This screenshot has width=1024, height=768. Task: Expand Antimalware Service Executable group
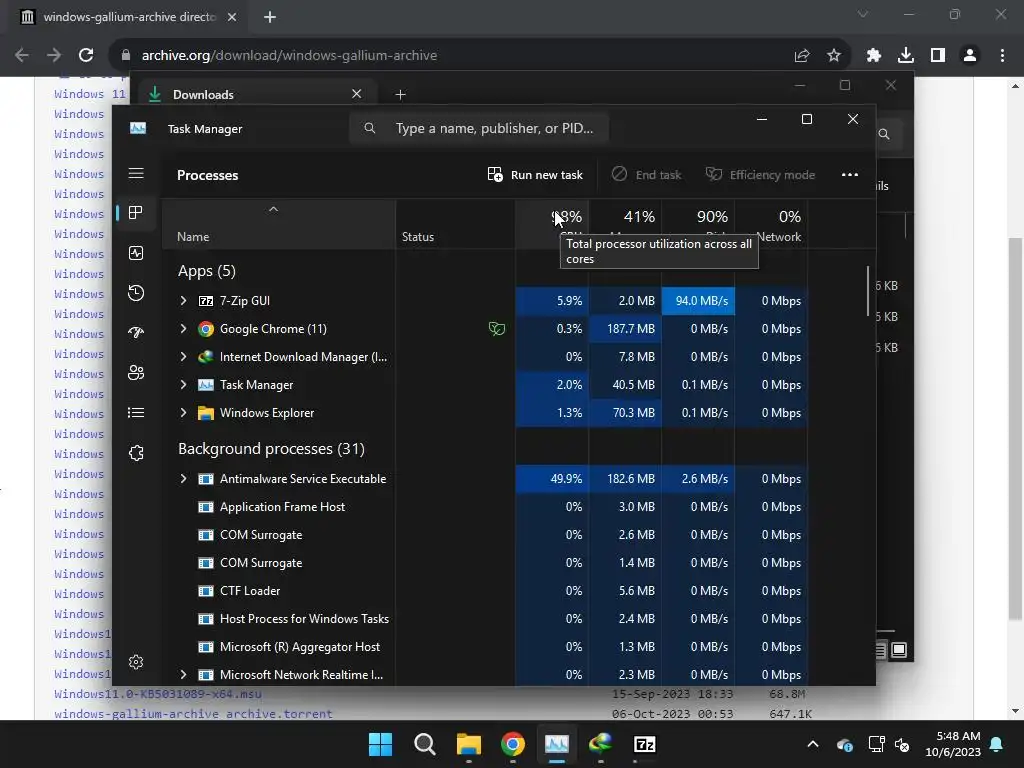tap(184, 479)
